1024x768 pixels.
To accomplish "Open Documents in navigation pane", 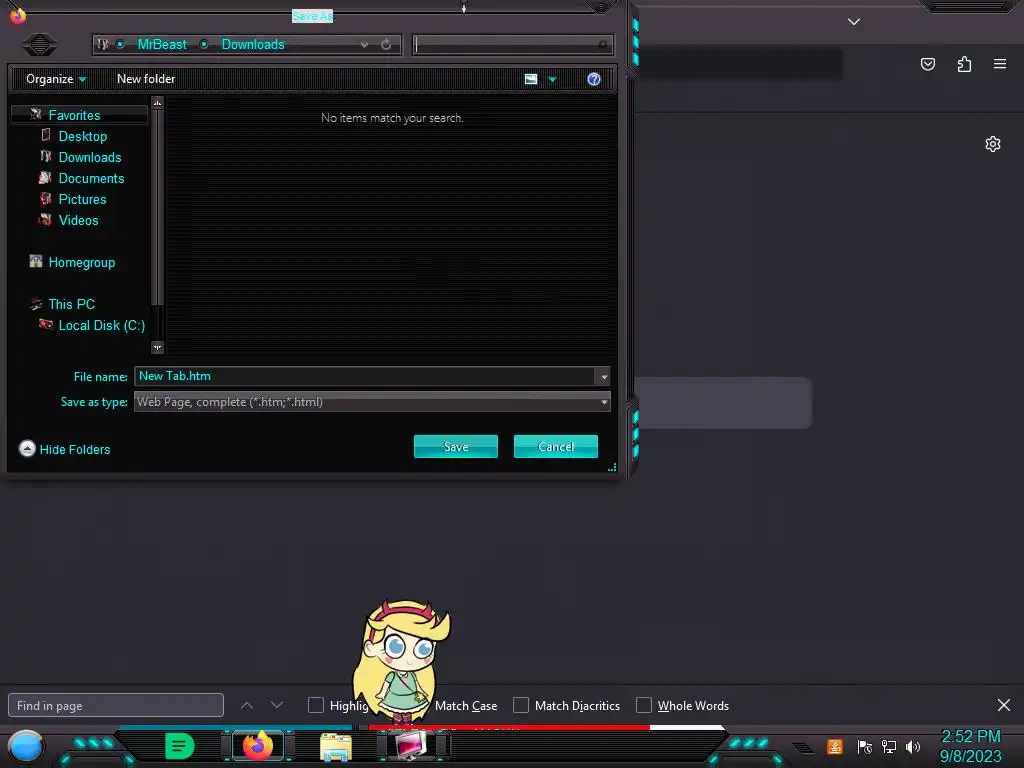I will coord(91,178).
